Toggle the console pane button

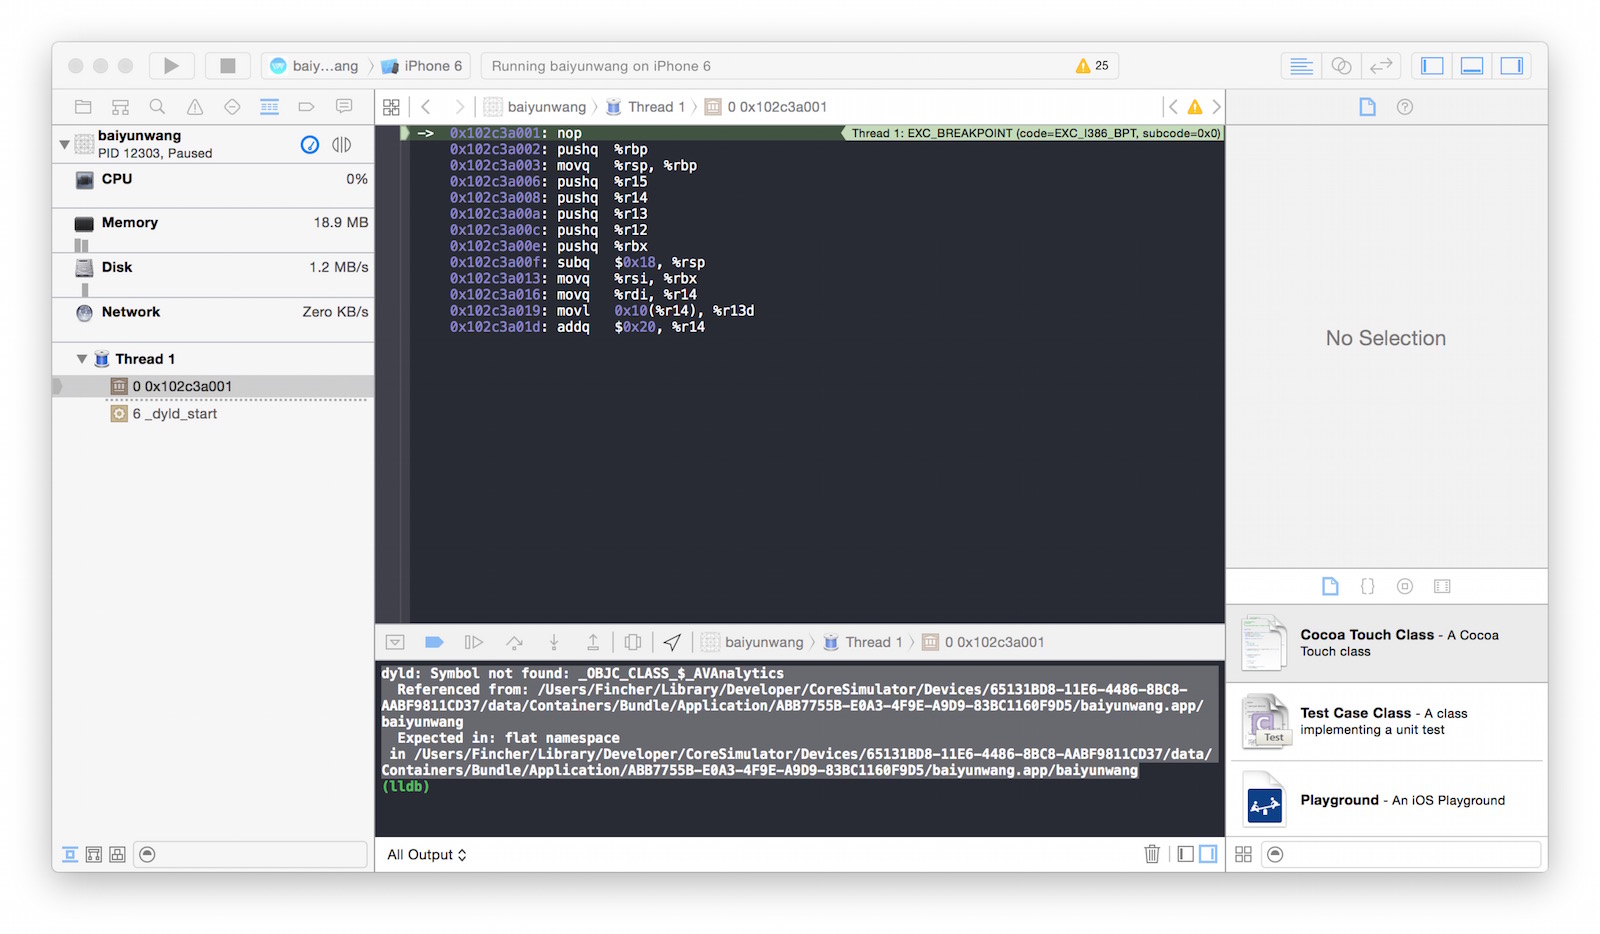[x=1208, y=854]
